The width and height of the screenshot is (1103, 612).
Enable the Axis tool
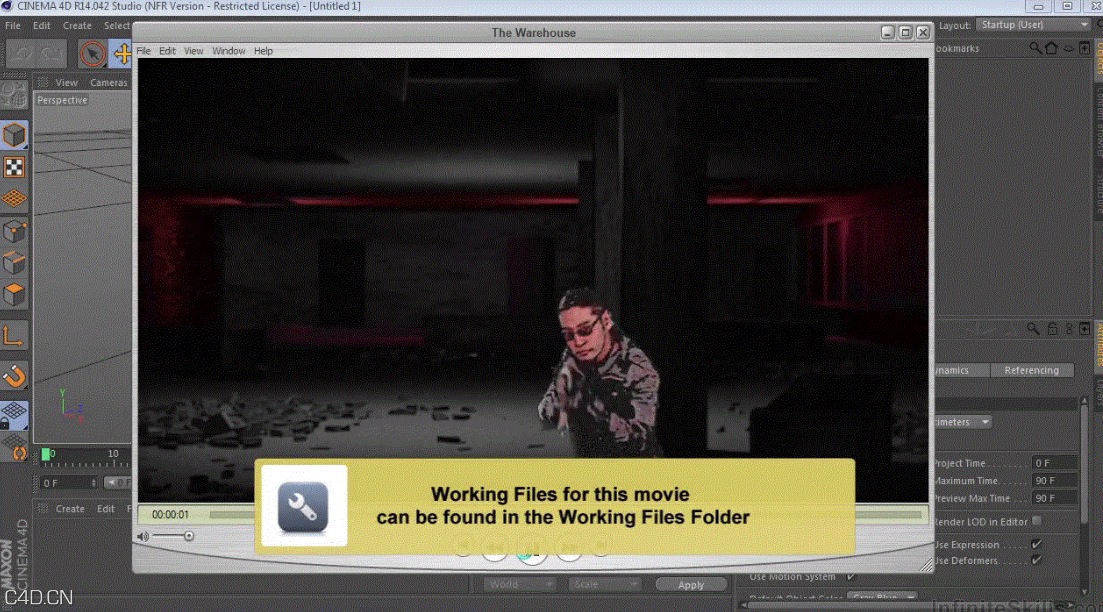(14, 336)
